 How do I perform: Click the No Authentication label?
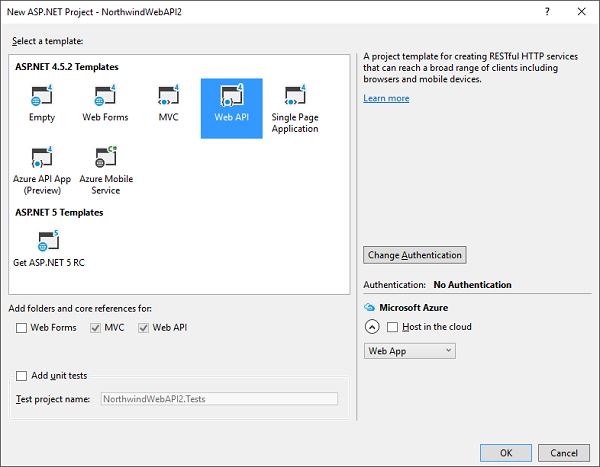click(x=472, y=285)
